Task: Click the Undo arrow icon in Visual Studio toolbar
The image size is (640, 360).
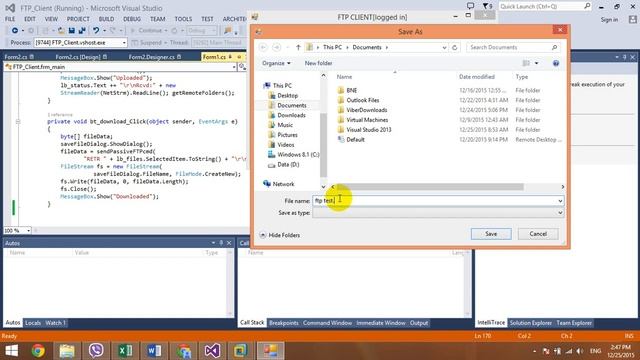Action: point(96,31)
